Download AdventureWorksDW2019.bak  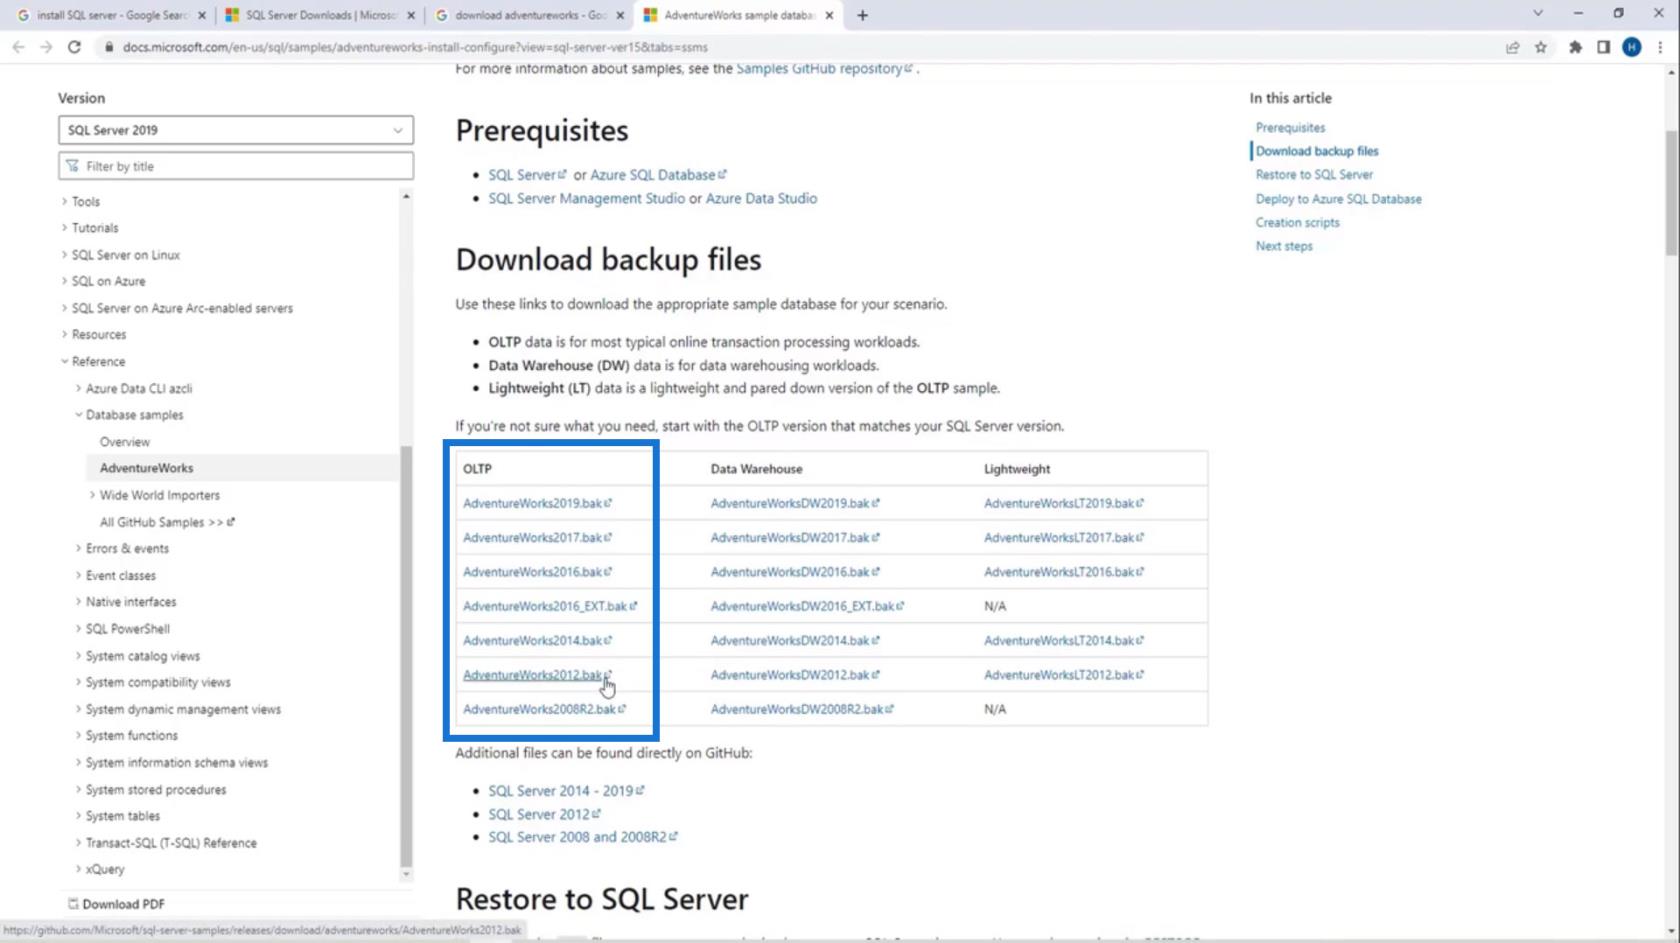795,503
